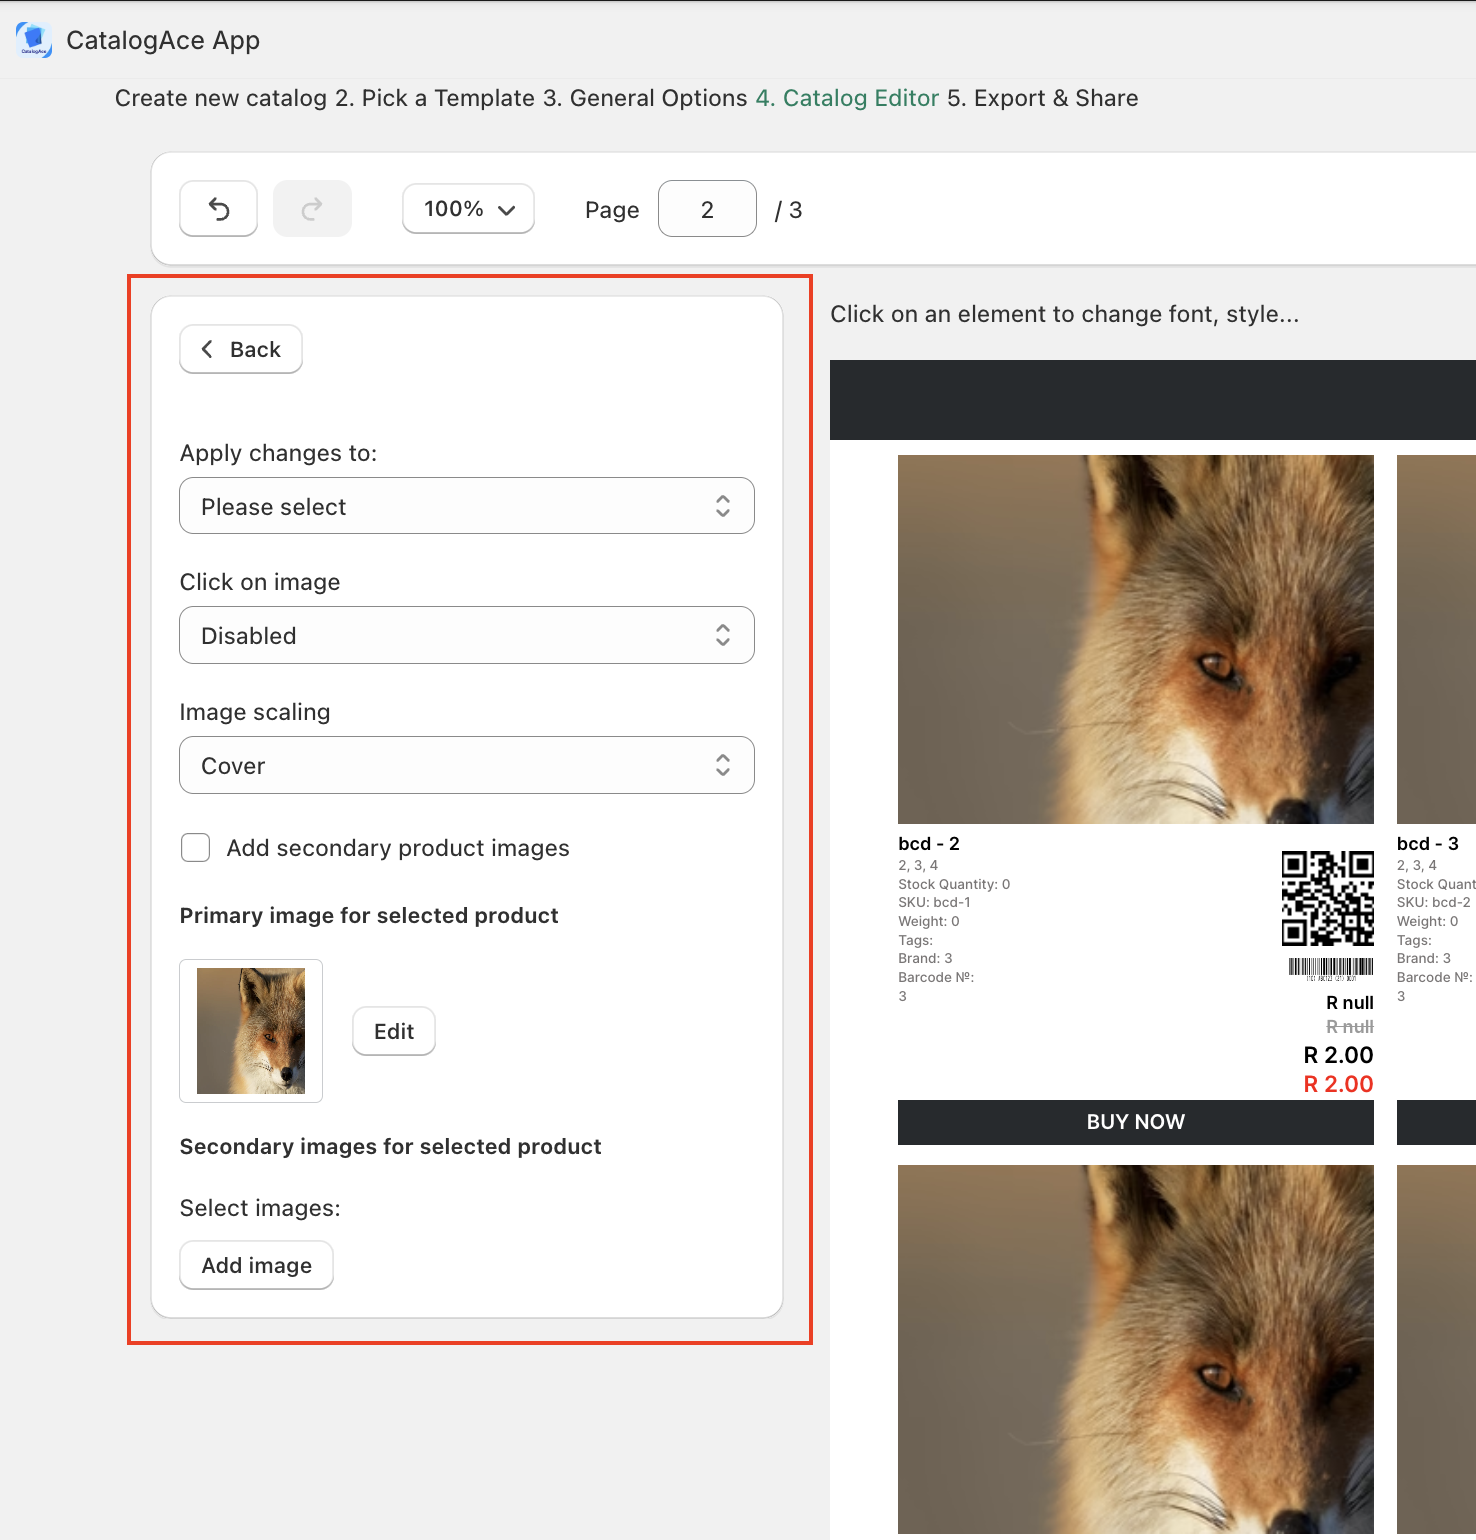The image size is (1476, 1540).
Task: Click the primary image fox thumbnail
Action: 251,1031
